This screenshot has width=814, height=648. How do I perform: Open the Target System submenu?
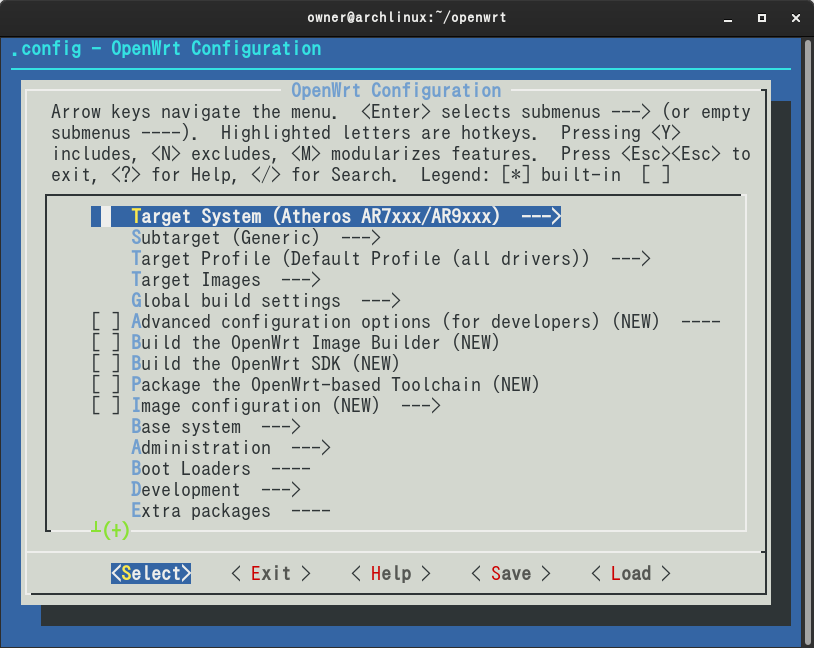pos(326,217)
